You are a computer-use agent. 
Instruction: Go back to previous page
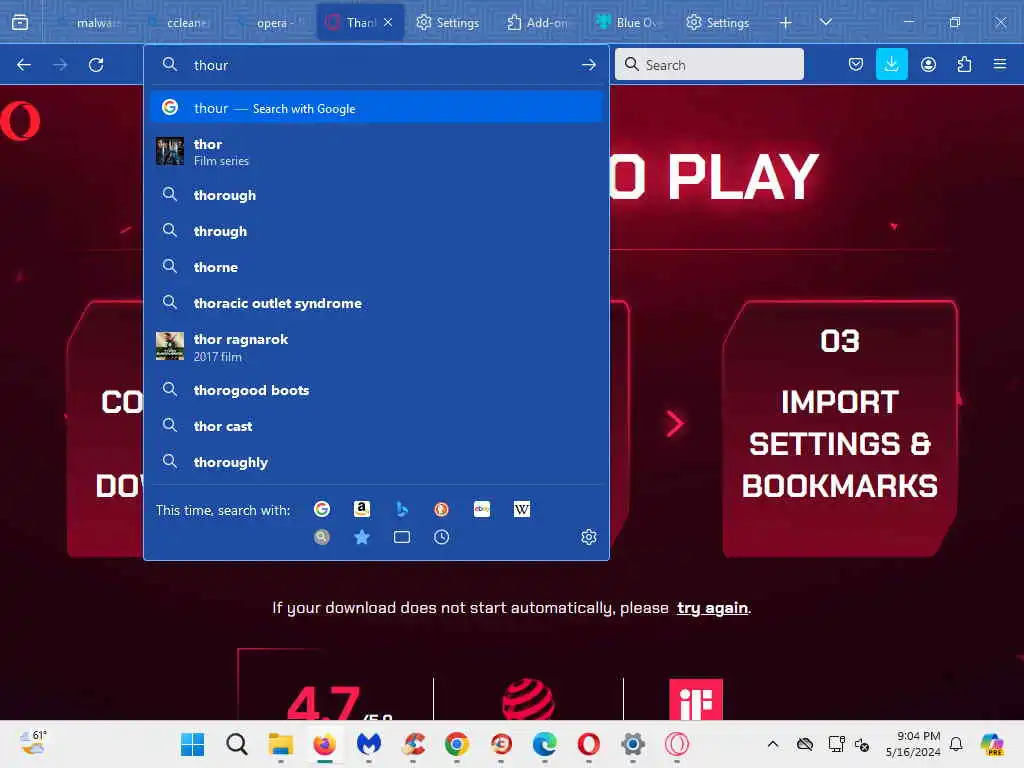pyautogui.click(x=24, y=65)
